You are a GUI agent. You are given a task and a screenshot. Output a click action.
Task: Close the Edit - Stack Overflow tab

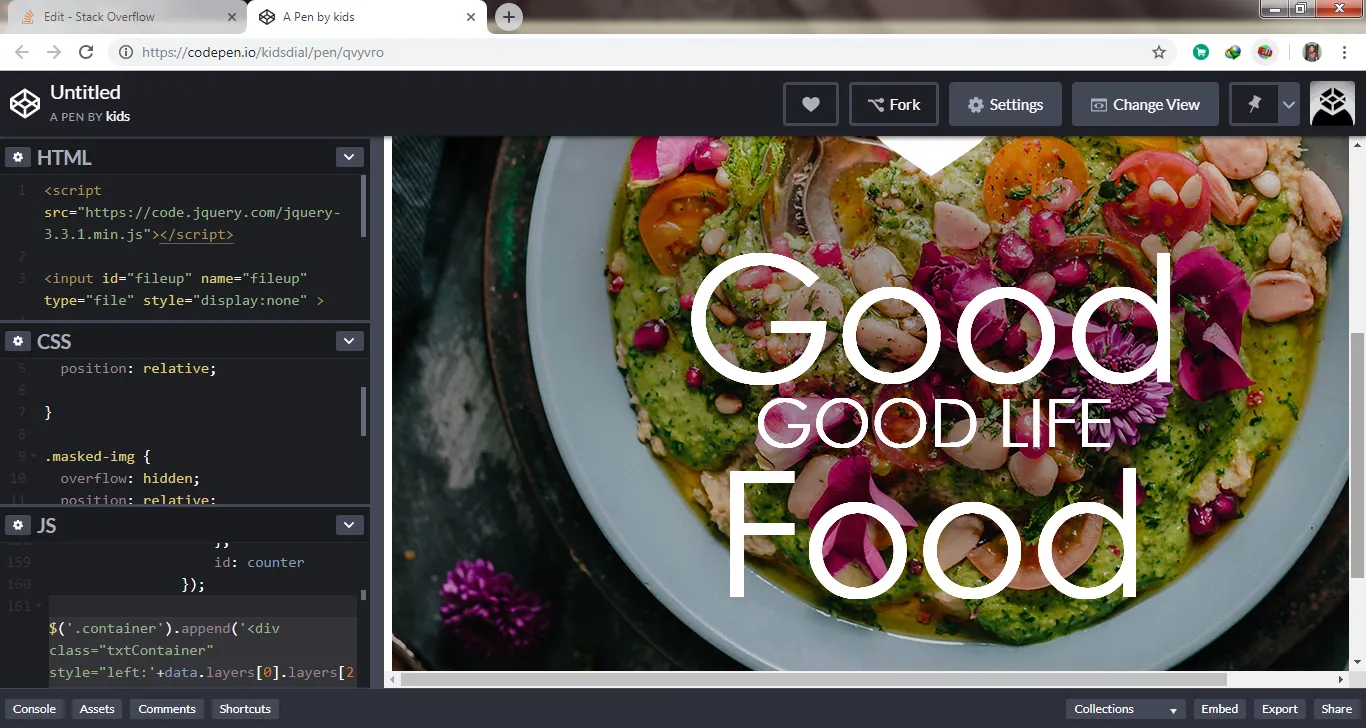(233, 17)
